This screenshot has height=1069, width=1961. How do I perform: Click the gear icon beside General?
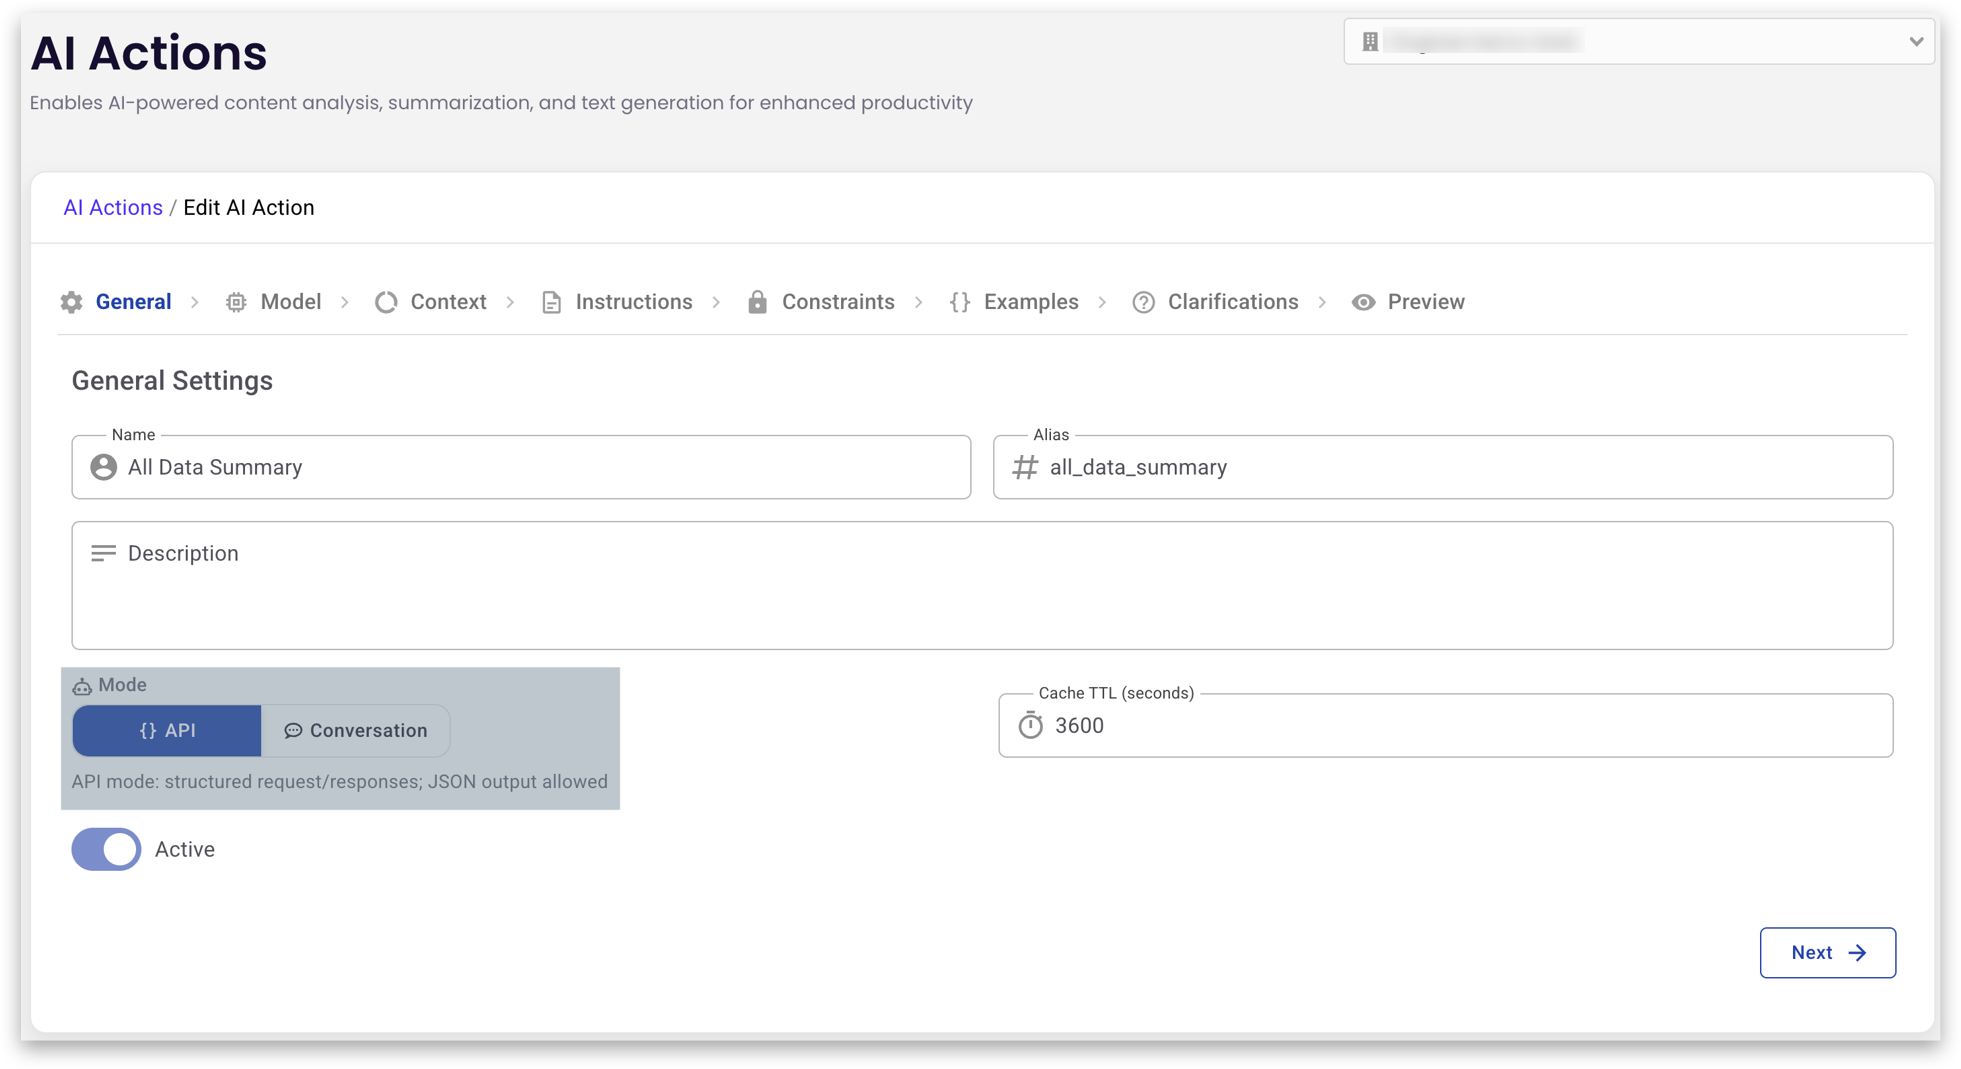tap(71, 302)
